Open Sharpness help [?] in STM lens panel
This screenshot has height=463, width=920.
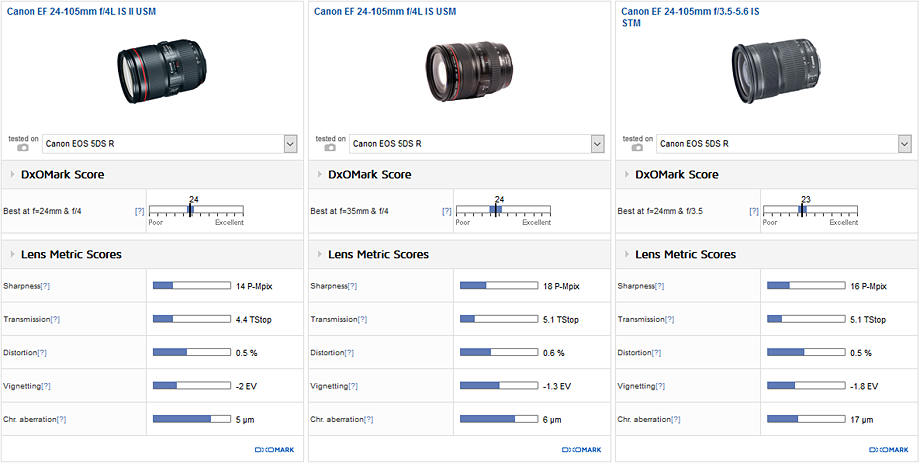pos(660,286)
